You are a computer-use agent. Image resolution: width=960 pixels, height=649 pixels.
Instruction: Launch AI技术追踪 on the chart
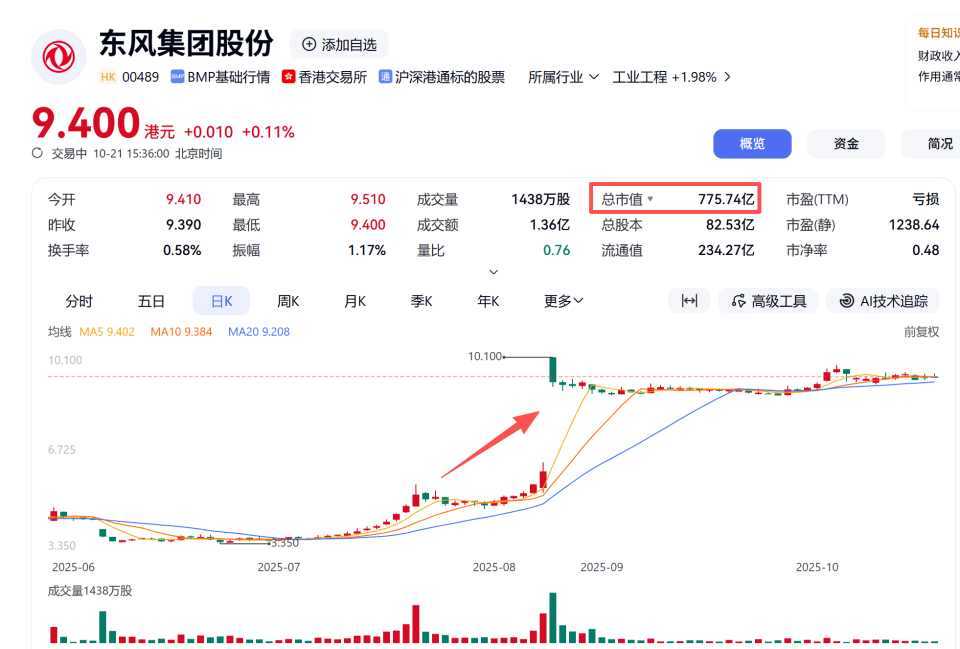[x=882, y=300]
